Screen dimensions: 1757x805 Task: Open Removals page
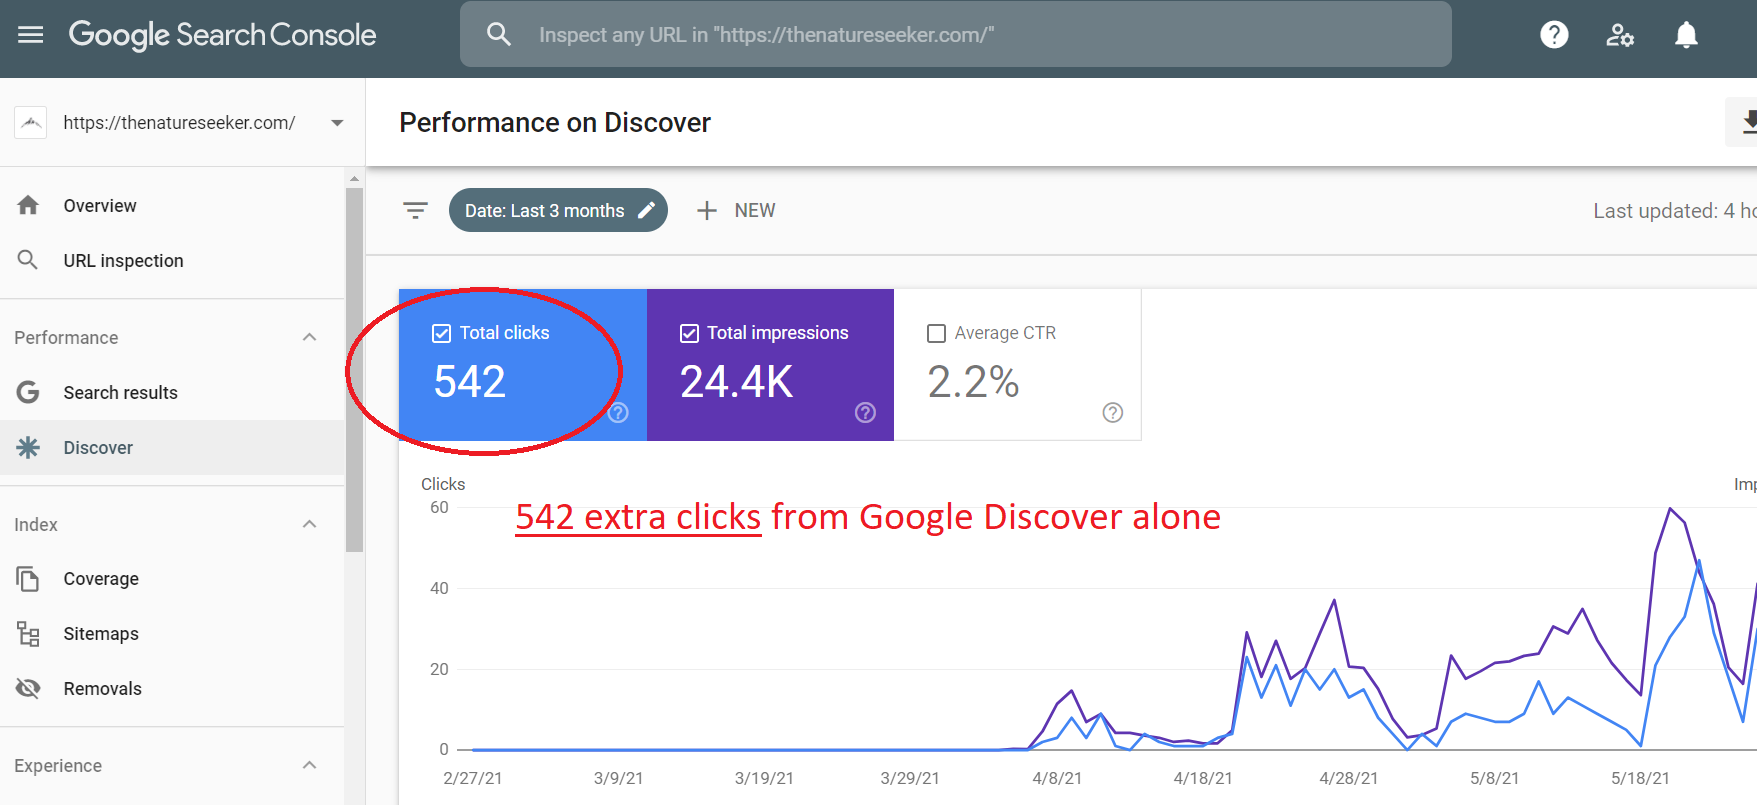172,688
